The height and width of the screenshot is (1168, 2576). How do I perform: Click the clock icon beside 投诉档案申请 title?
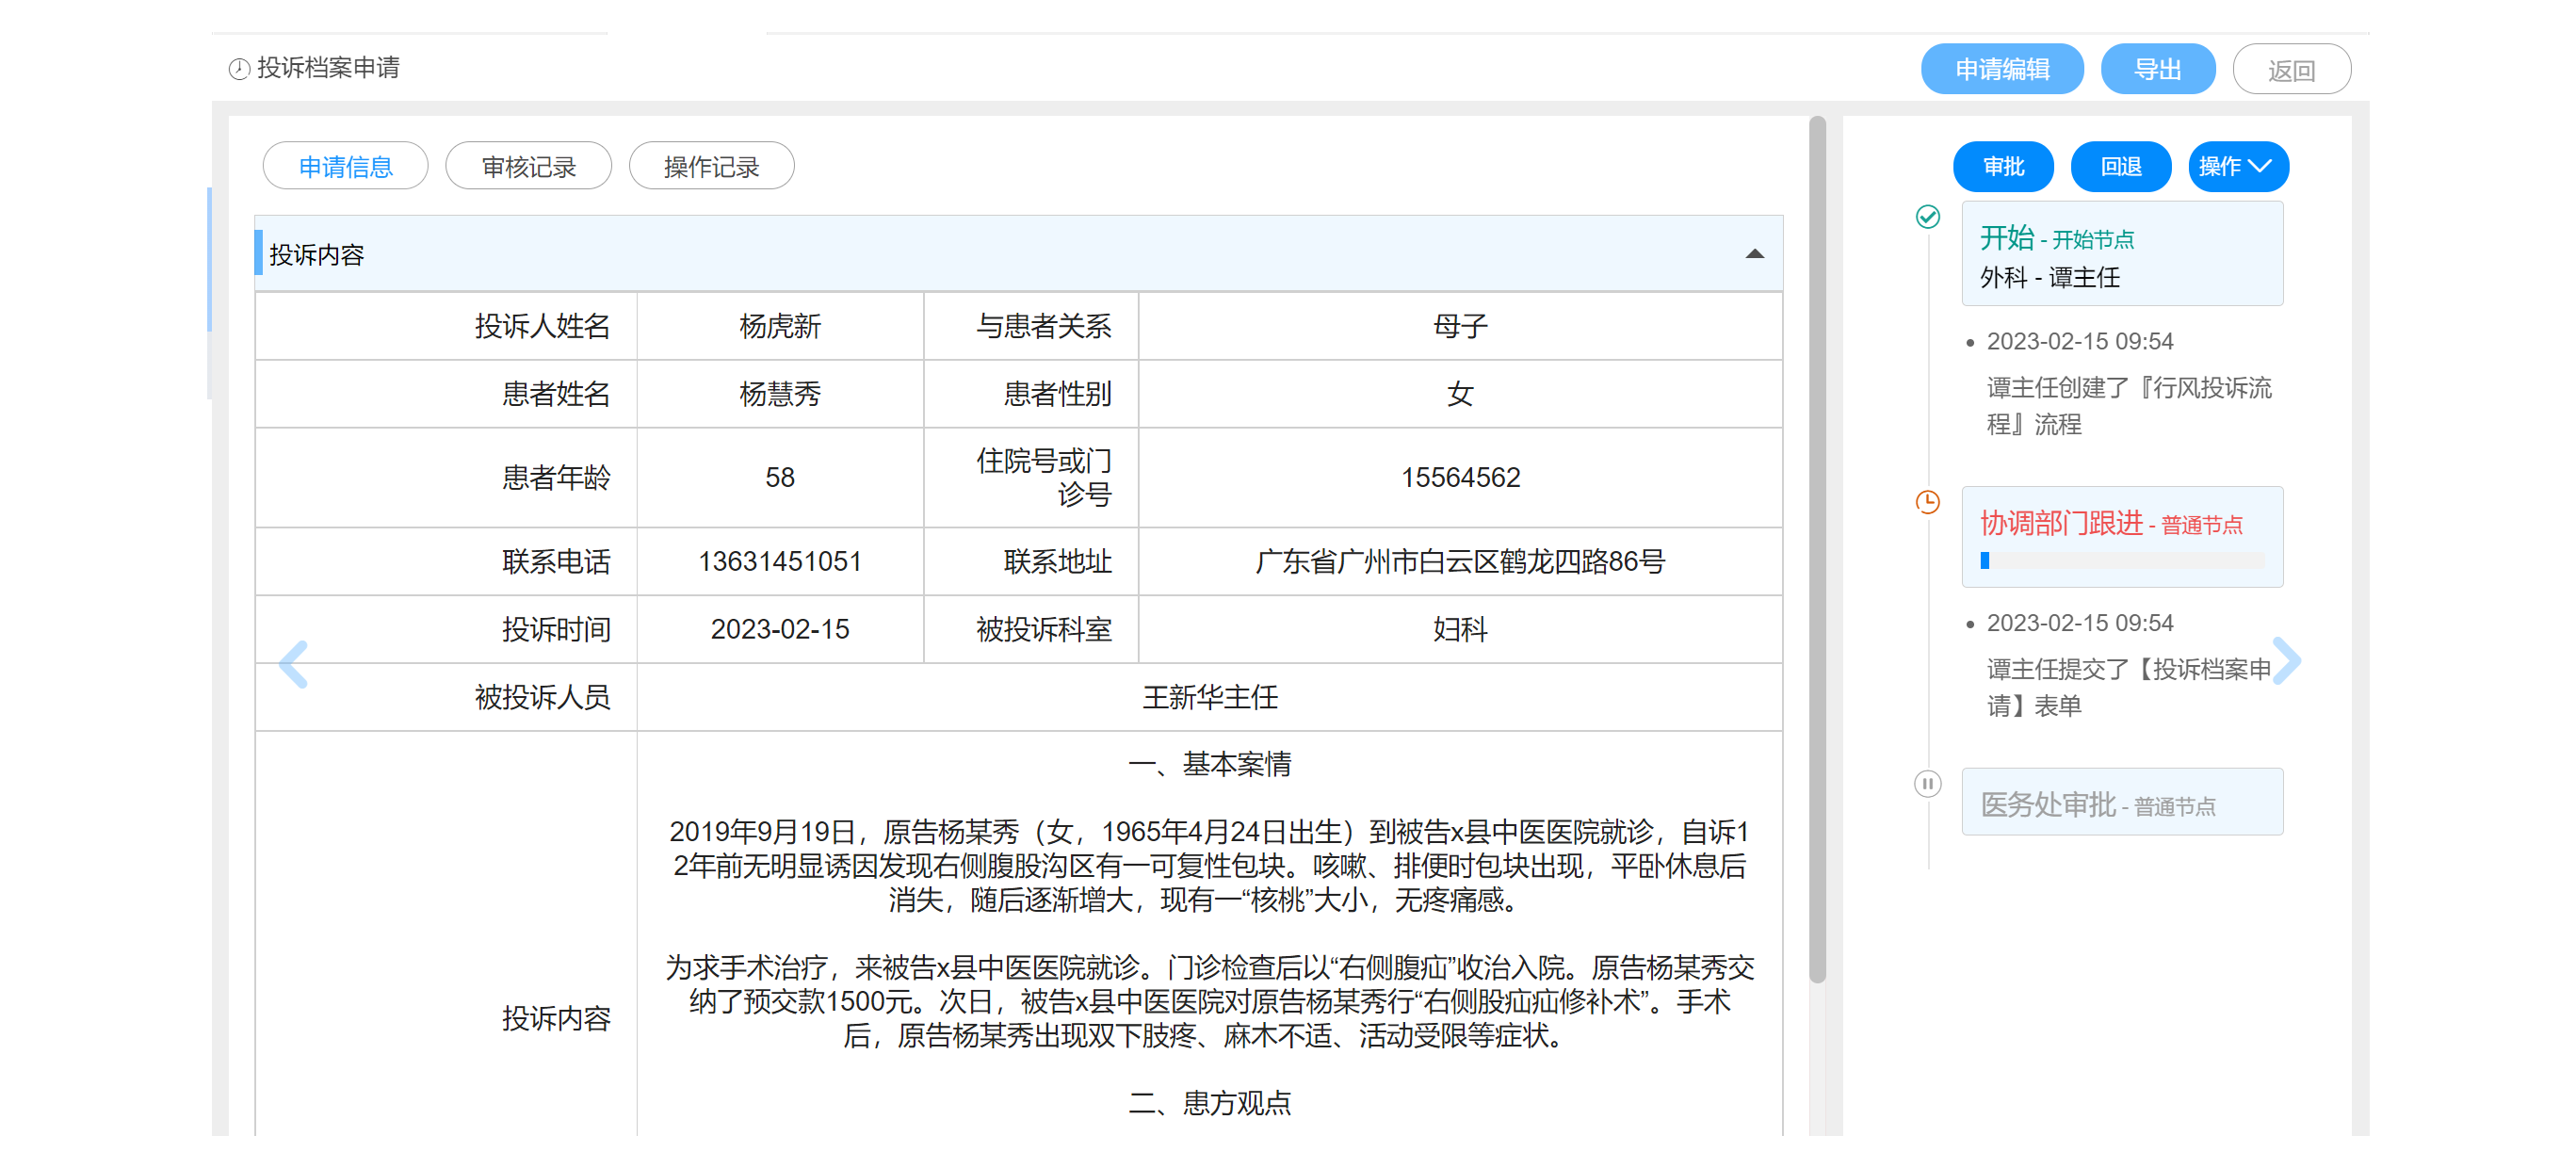239,69
